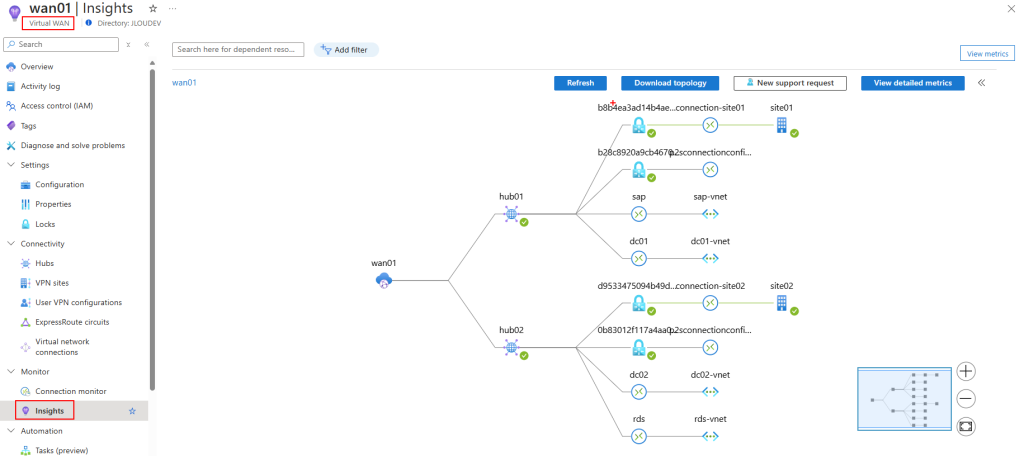
Task: Click the topology minimap thumbnail
Action: [x=904, y=399]
